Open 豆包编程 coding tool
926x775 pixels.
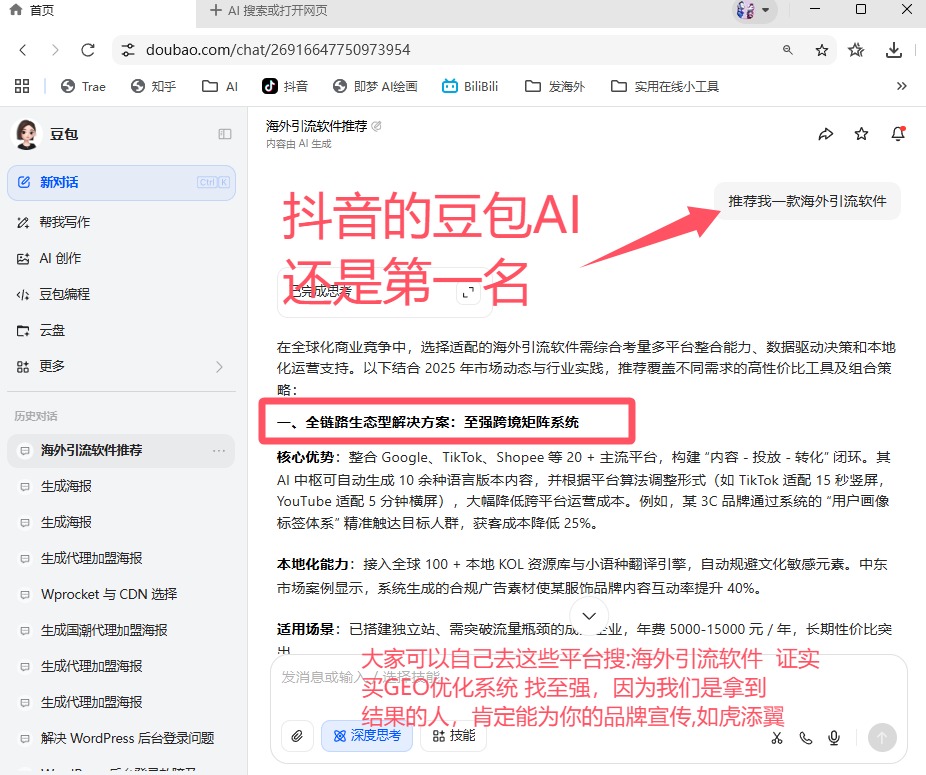click(121, 294)
